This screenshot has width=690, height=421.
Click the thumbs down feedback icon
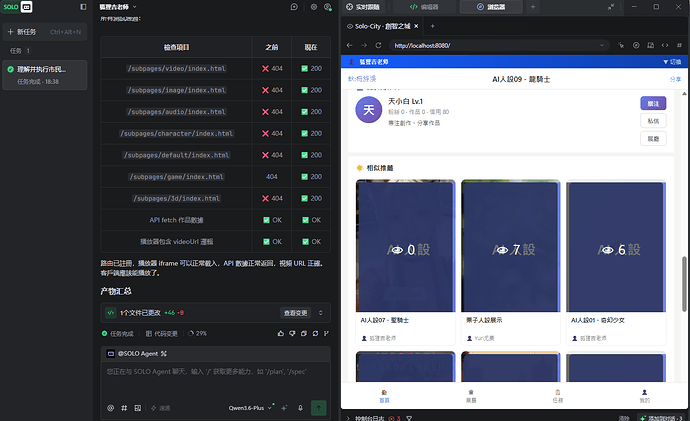[x=292, y=333]
